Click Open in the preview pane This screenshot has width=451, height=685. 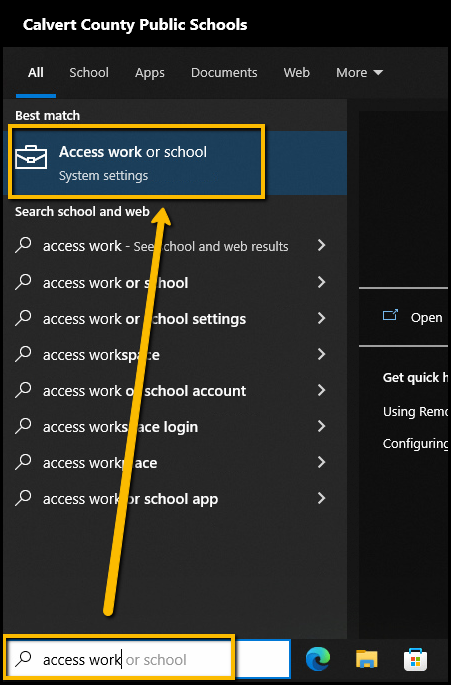(426, 318)
